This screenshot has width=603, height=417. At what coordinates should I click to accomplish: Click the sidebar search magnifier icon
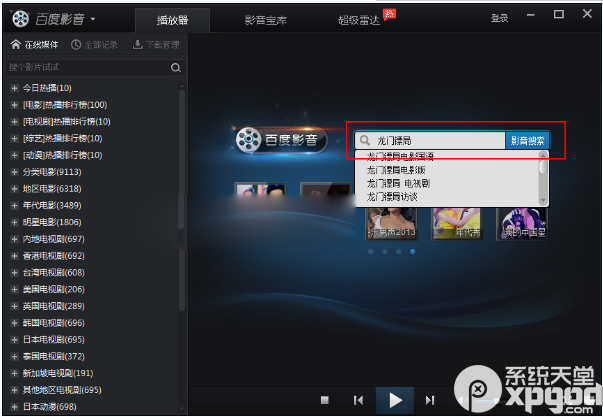(176, 68)
